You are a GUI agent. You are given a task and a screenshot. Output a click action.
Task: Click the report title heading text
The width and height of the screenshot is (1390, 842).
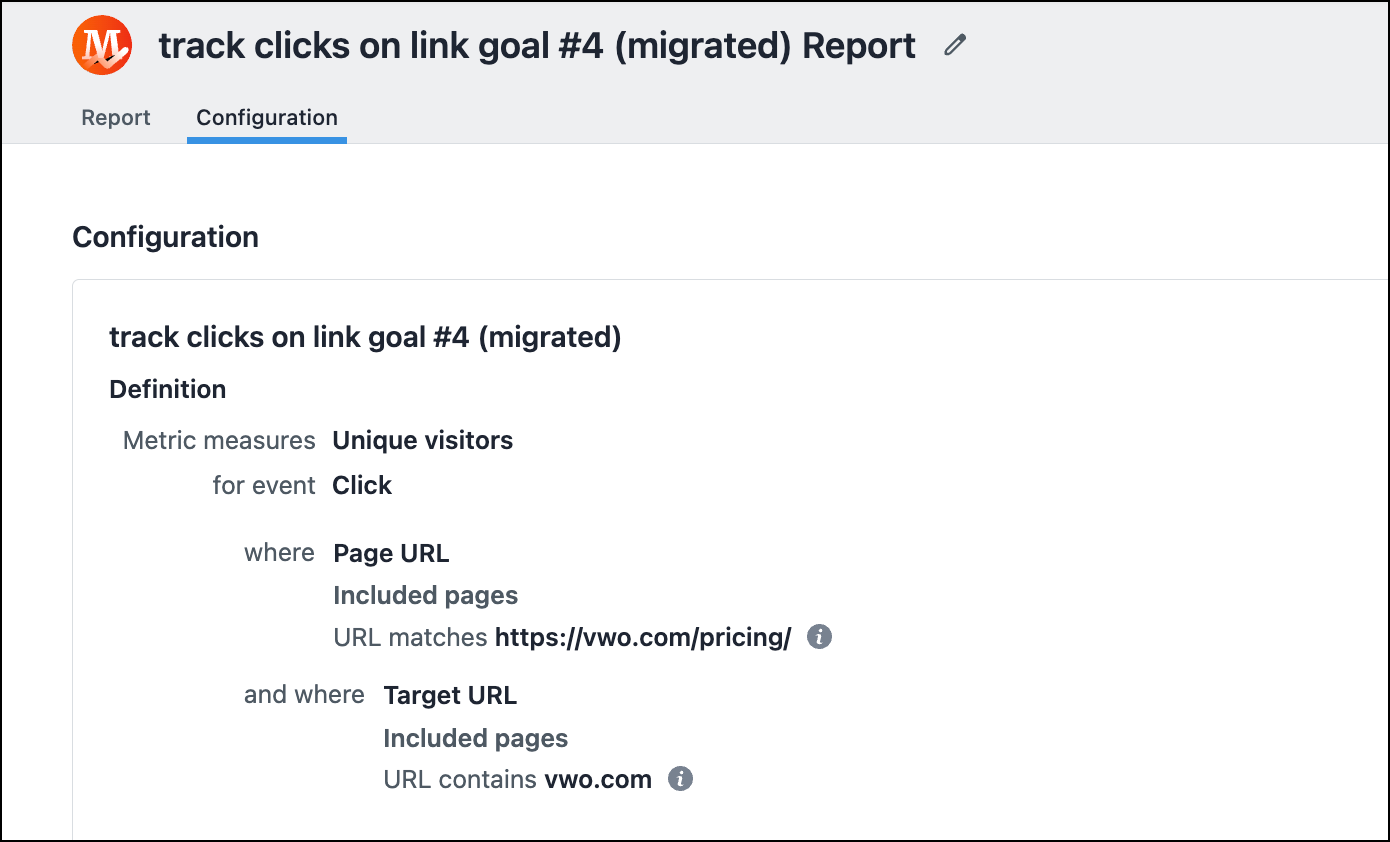(x=537, y=46)
